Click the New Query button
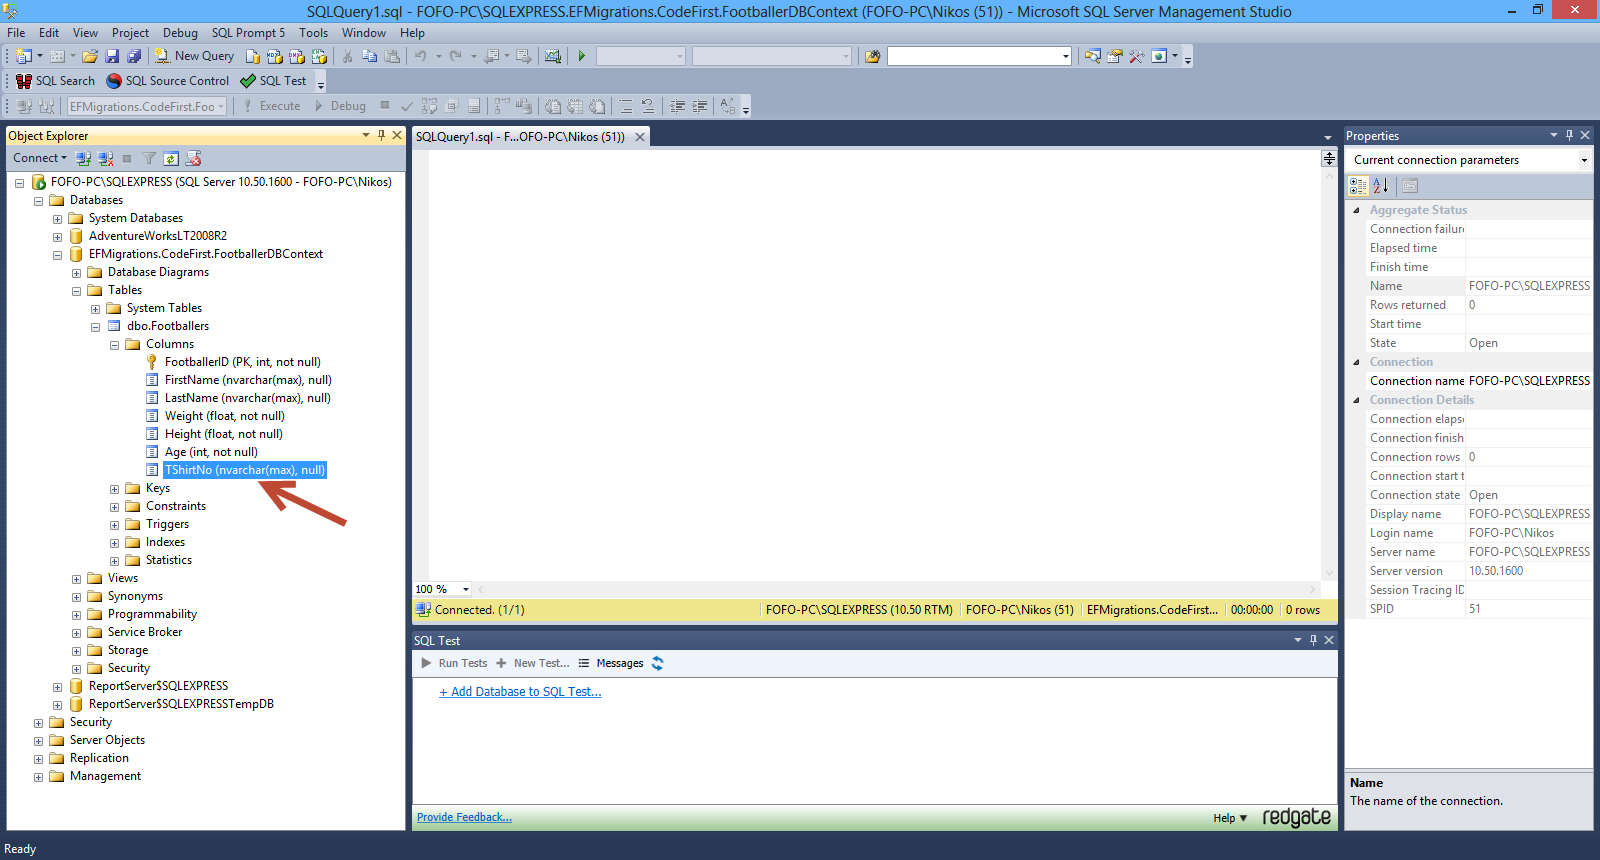The height and width of the screenshot is (860, 1600). (x=194, y=56)
